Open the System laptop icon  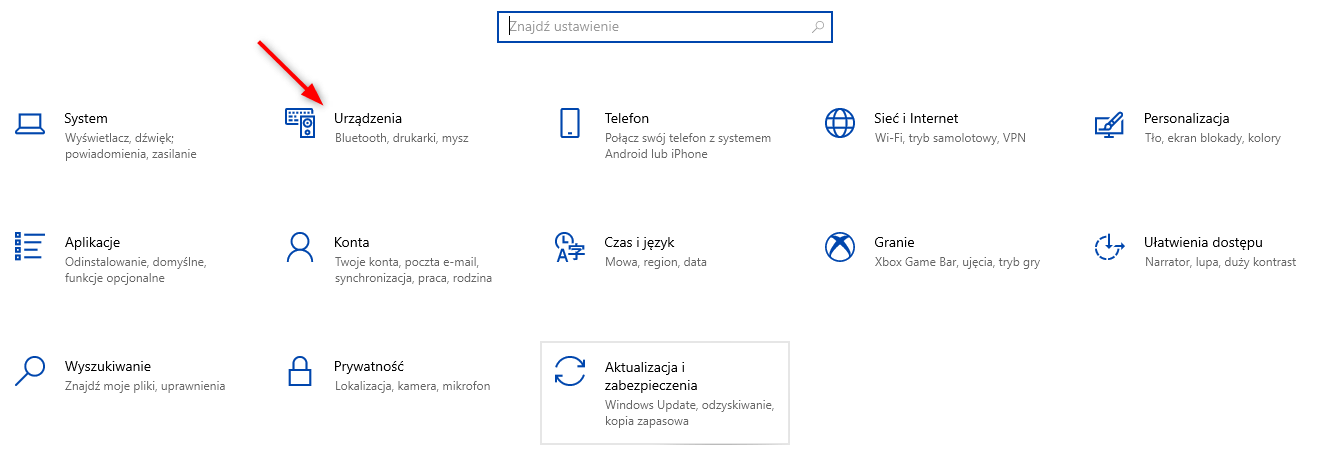pos(30,124)
